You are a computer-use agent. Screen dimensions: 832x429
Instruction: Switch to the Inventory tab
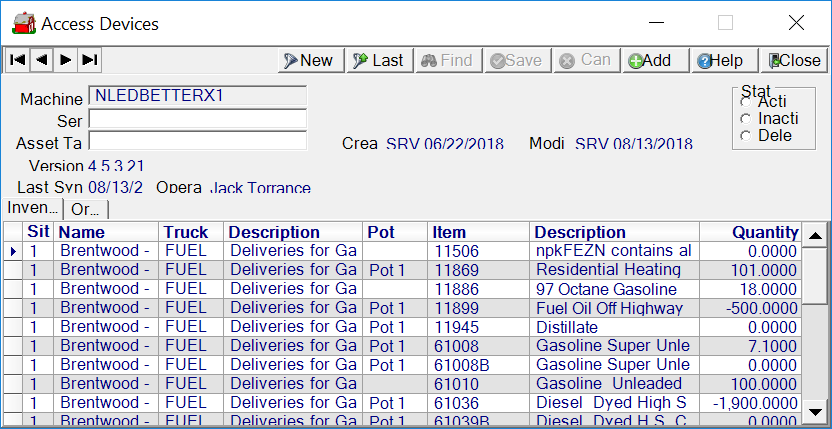tap(32, 207)
